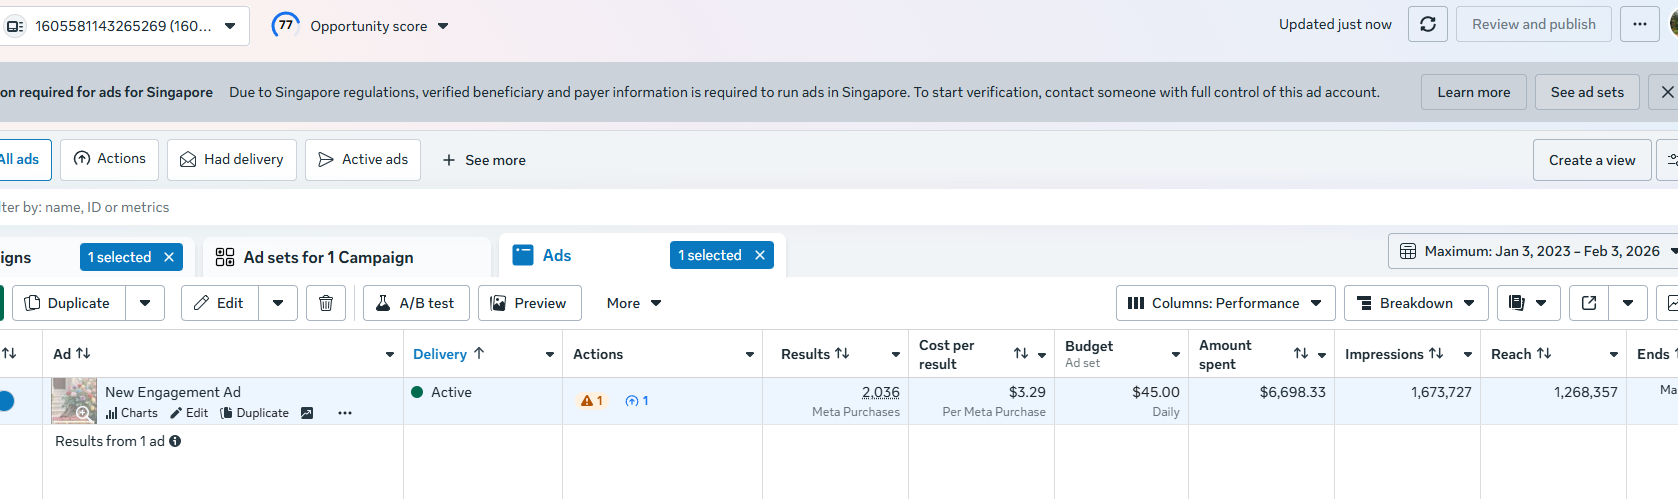
Task: Open the date range selector
Action: tap(1532, 251)
